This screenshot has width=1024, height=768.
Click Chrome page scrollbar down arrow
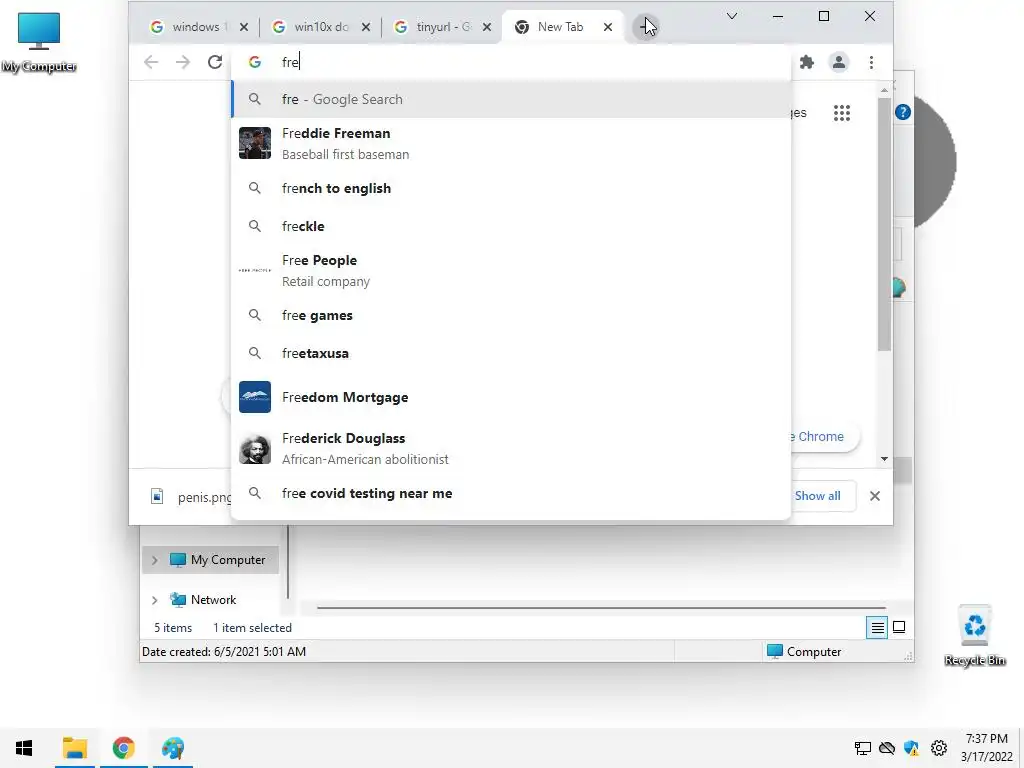(x=884, y=459)
